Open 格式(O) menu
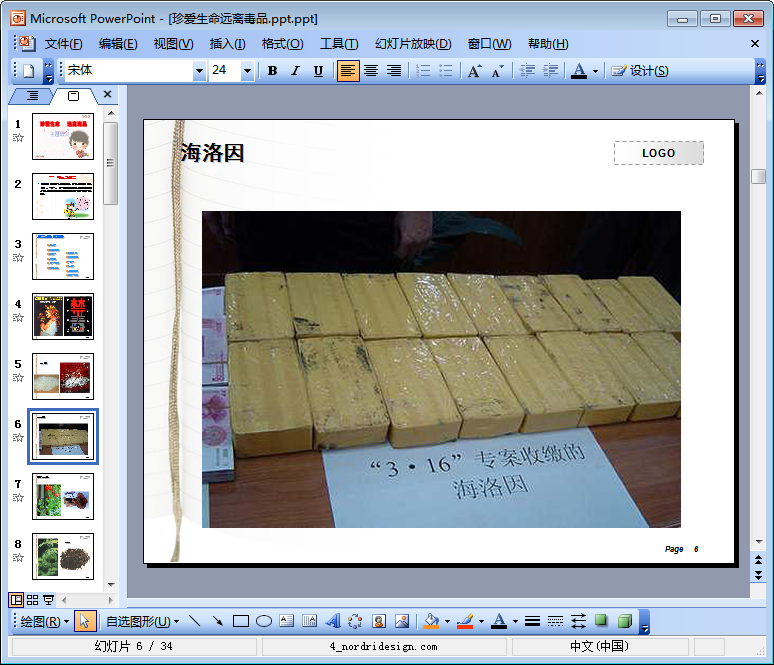 (282, 44)
